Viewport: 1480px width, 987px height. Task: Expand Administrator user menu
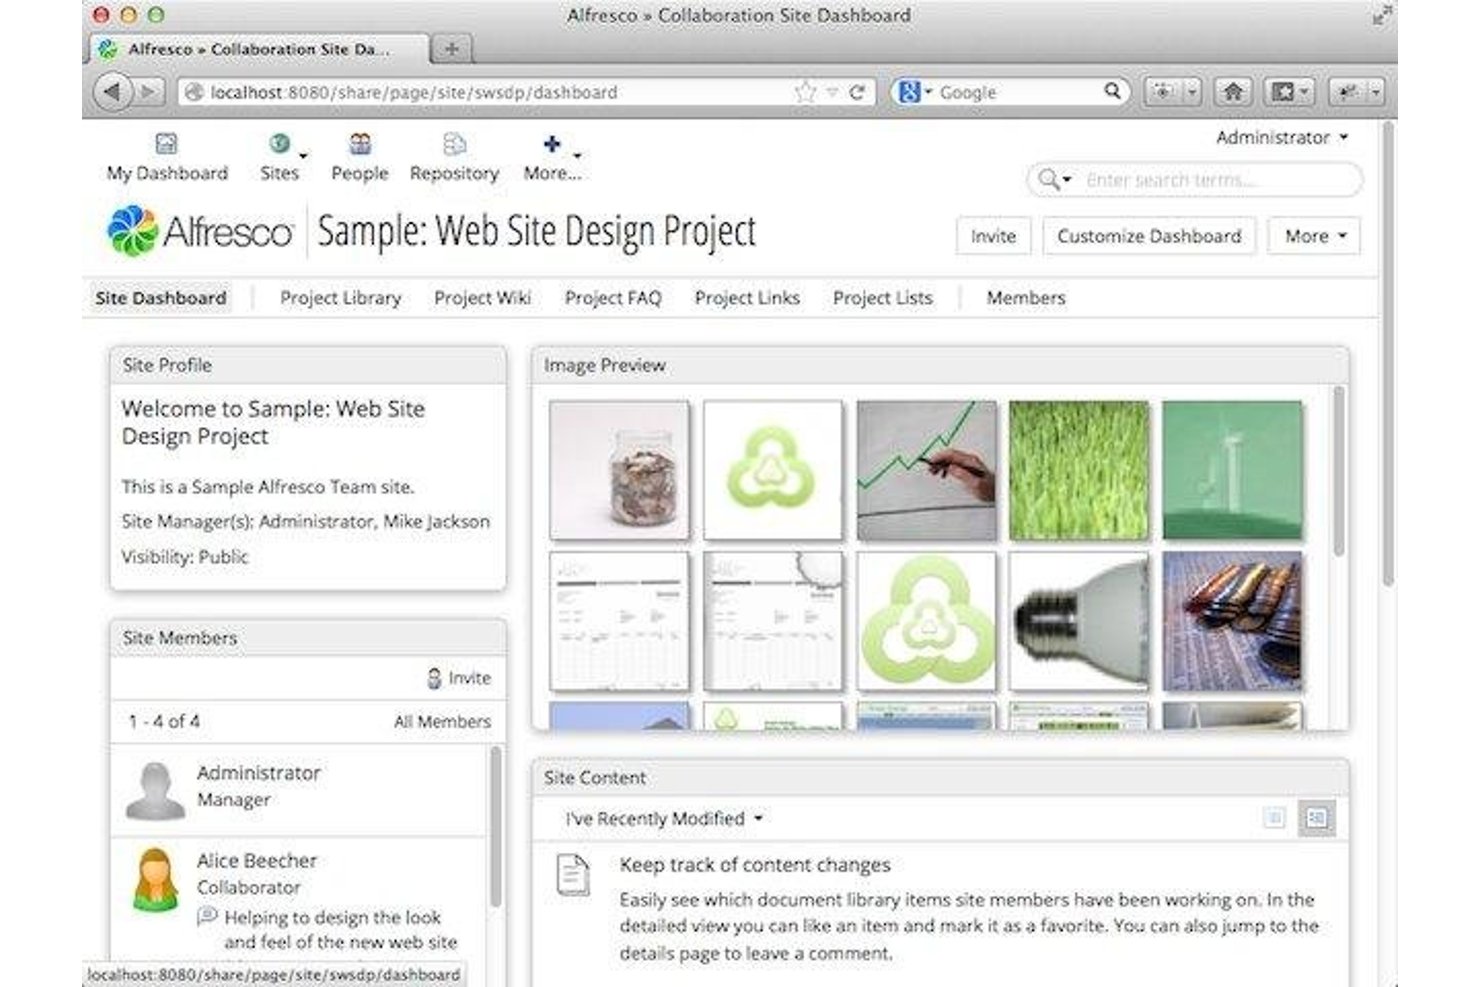[x=1282, y=137]
